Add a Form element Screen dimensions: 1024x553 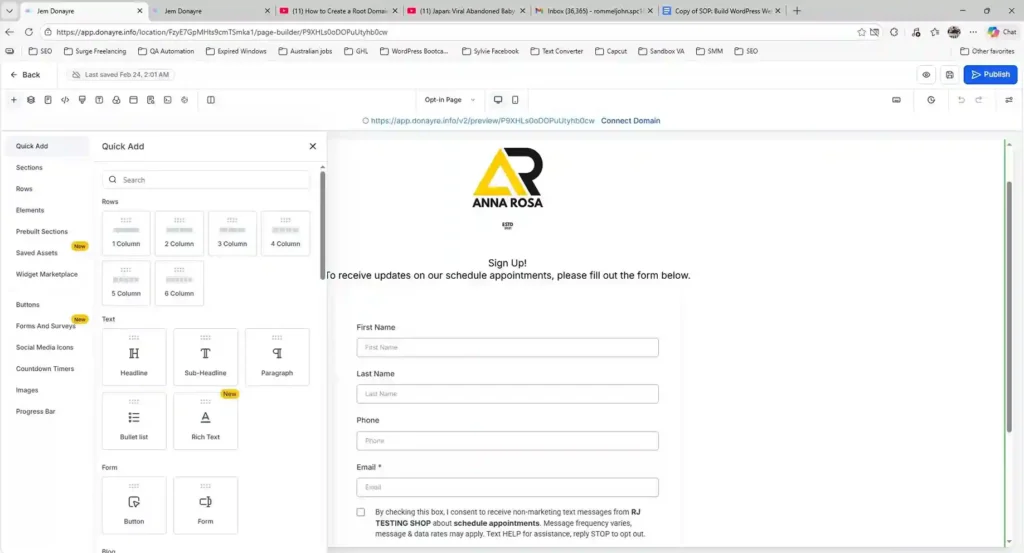[205, 505]
